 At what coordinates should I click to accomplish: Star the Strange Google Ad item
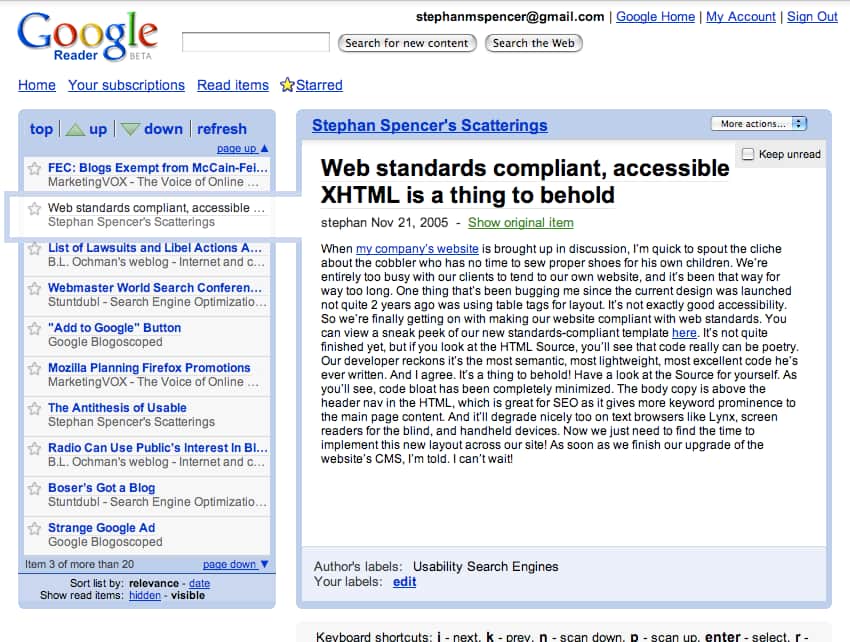[35, 529]
